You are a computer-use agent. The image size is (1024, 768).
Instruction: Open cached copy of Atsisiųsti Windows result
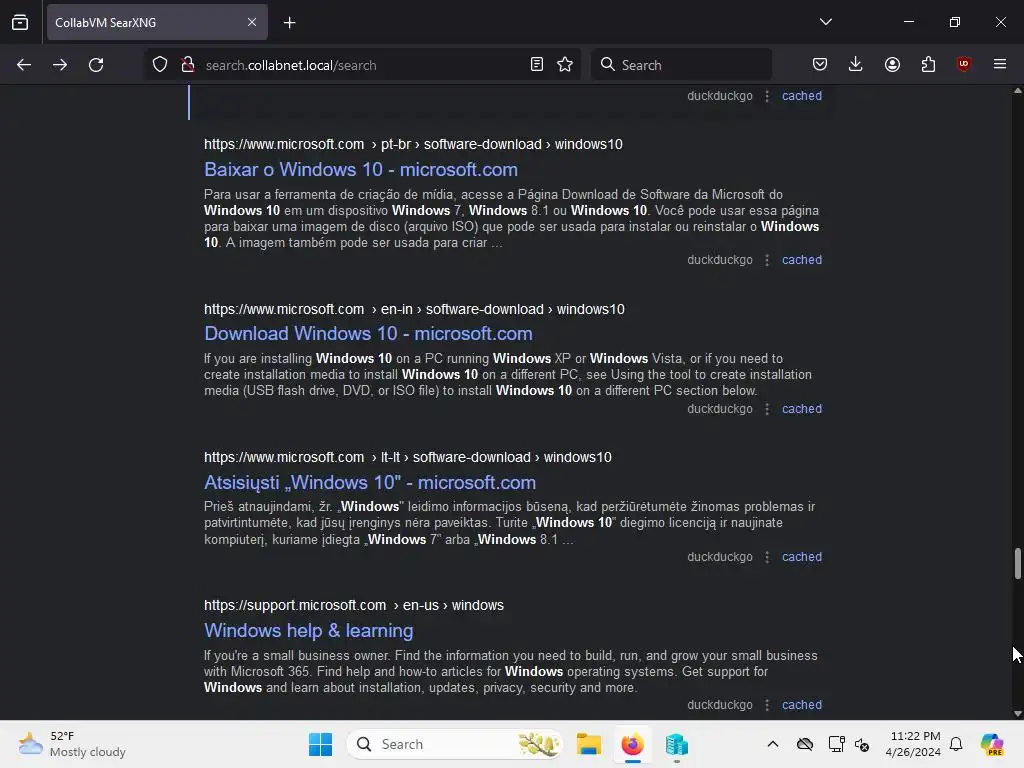(x=802, y=557)
